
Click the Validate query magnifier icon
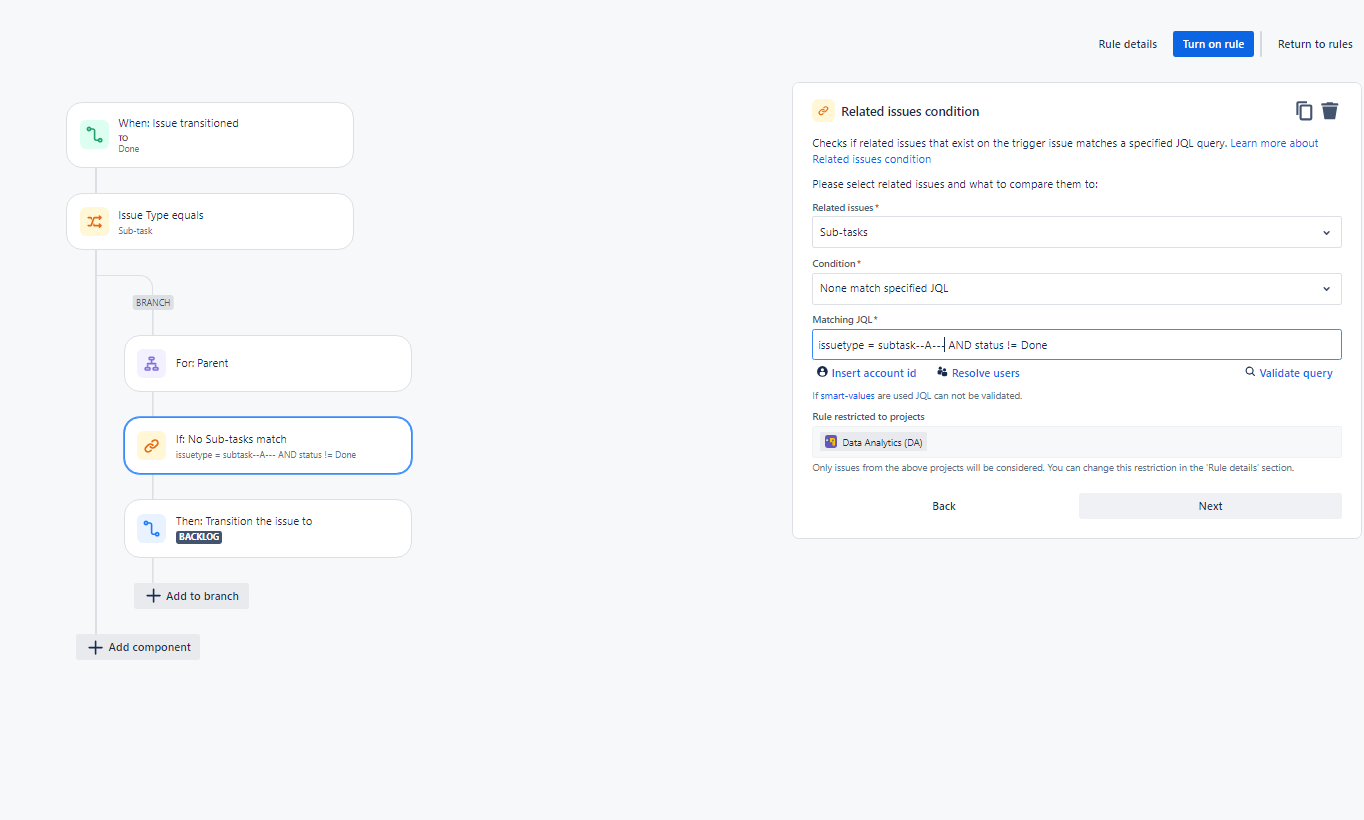(x=1250, y=372)
